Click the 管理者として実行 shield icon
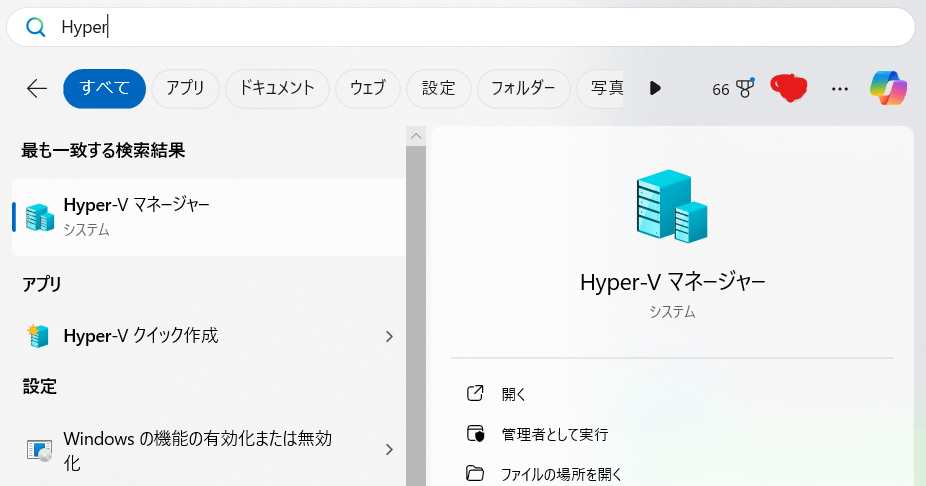The width and height of the screenshot is (926, 486). click(x=475, y=434)
